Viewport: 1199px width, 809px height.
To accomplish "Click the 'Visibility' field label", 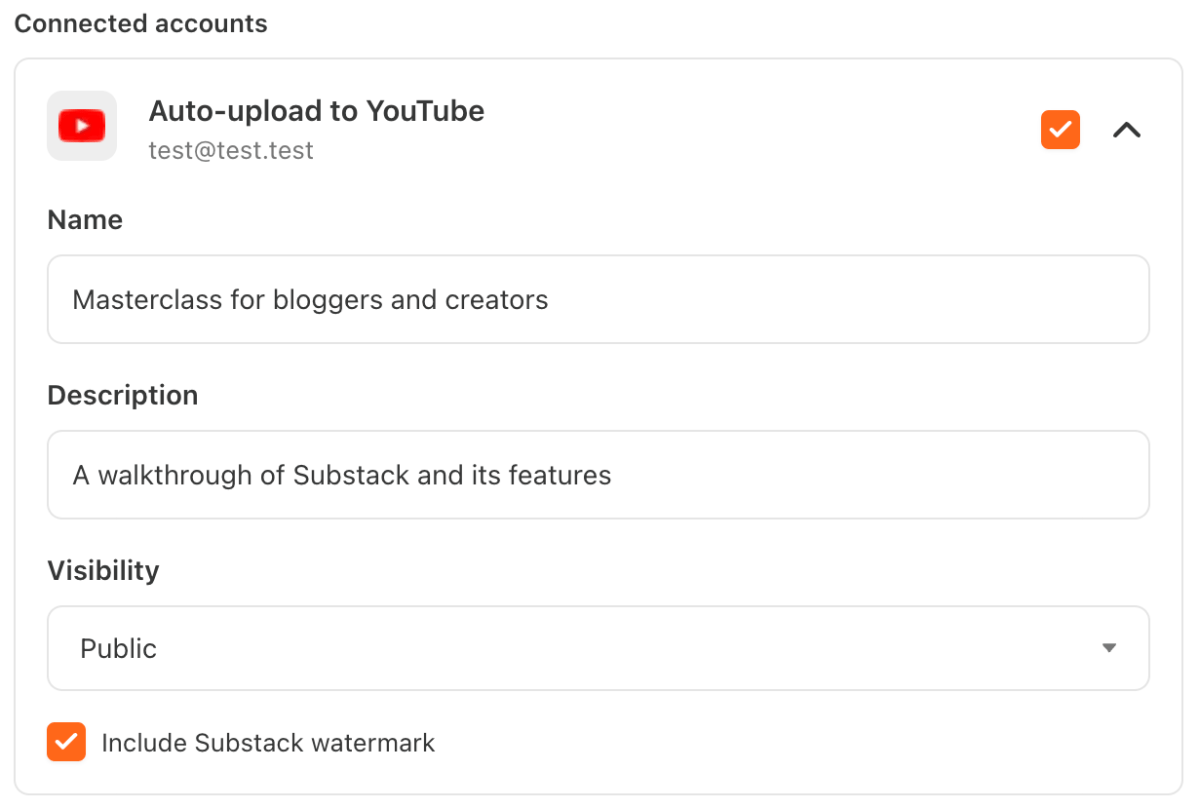I will pos(103,570).
